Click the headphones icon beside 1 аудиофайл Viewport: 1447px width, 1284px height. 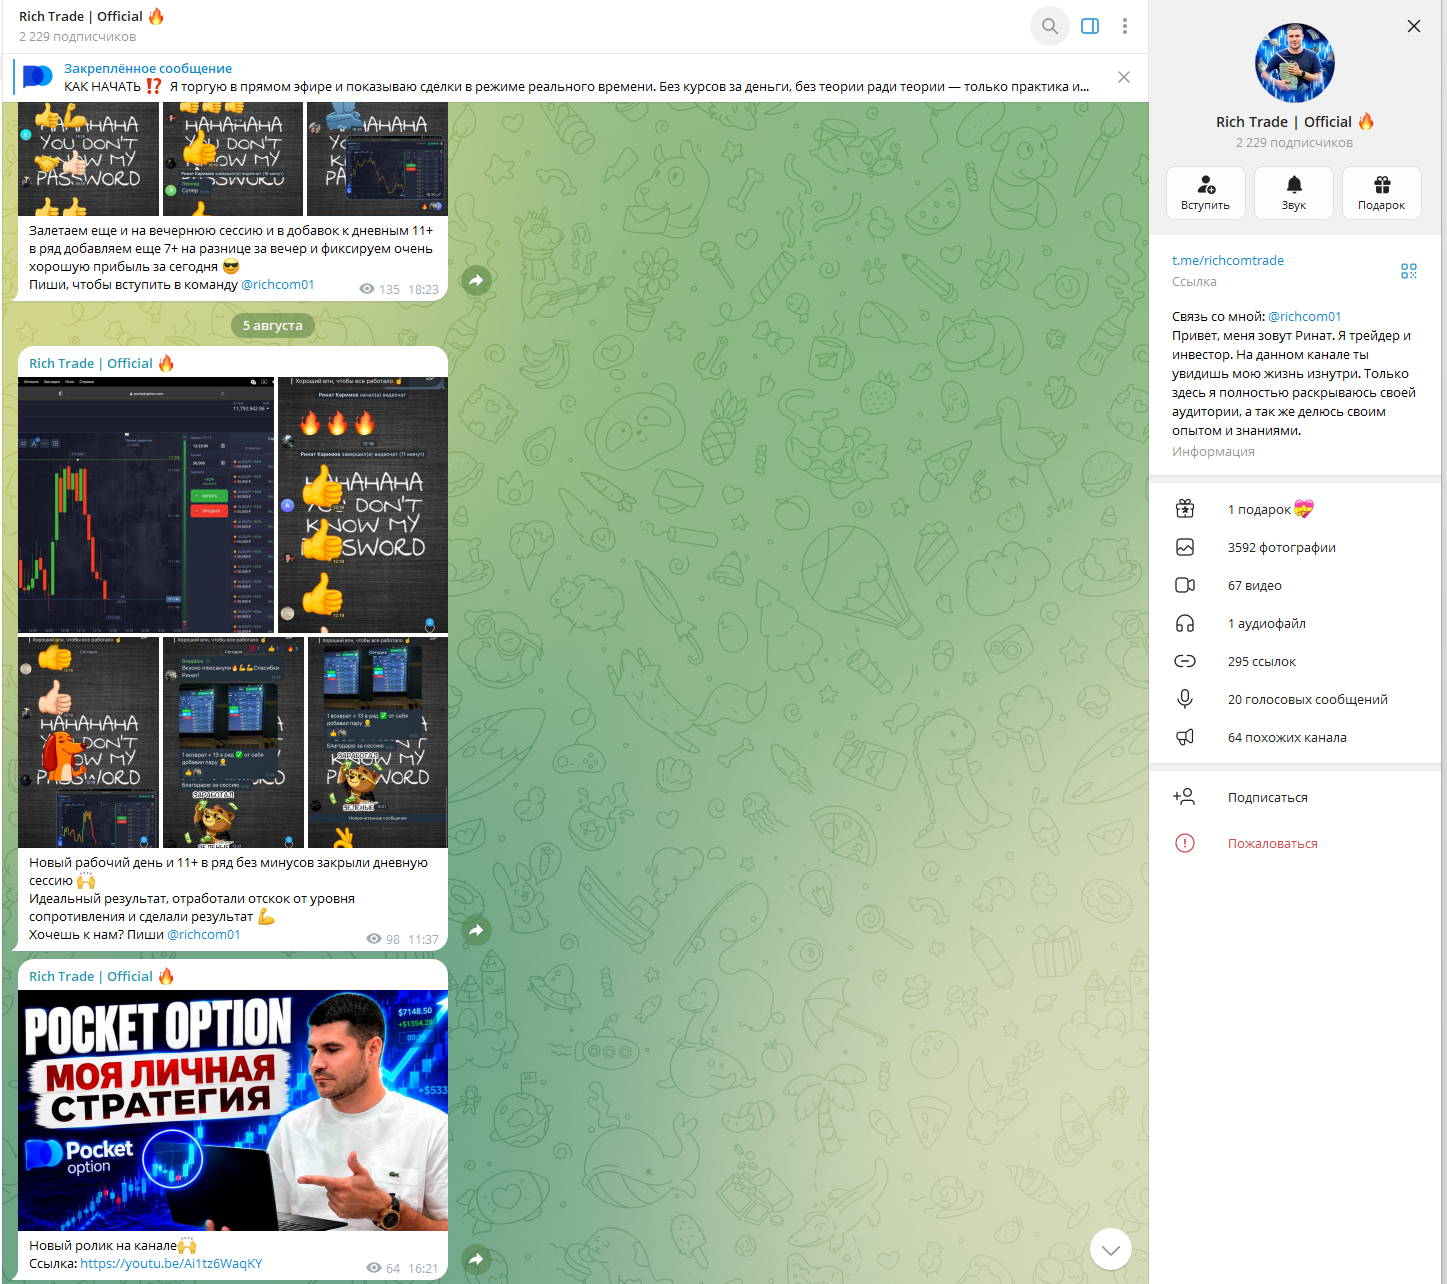pyautogui.click(x=1185, y=623)
